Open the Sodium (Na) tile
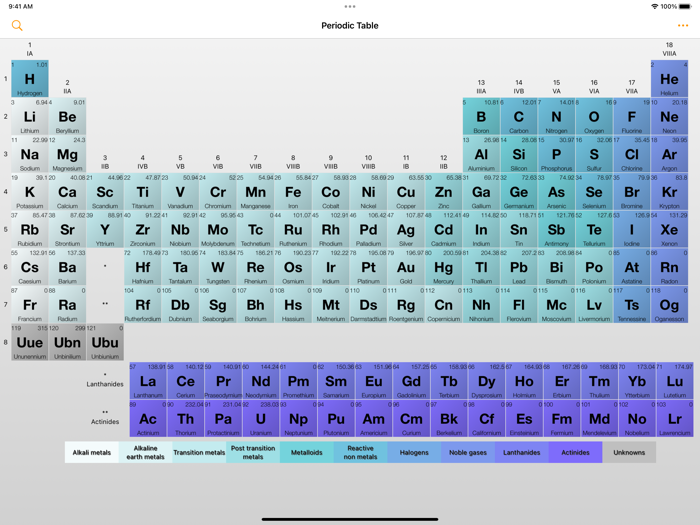 pos(30,154)
